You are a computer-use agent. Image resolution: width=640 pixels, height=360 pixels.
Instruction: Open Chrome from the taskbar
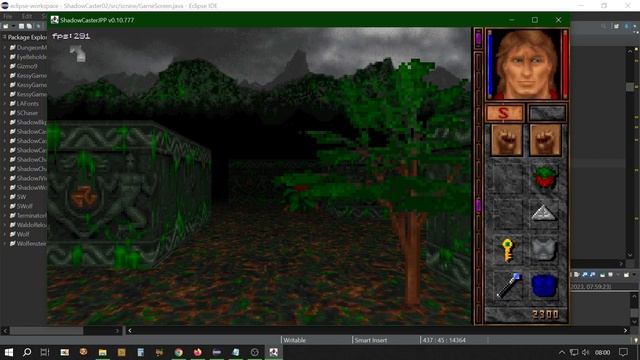point(178,352)
